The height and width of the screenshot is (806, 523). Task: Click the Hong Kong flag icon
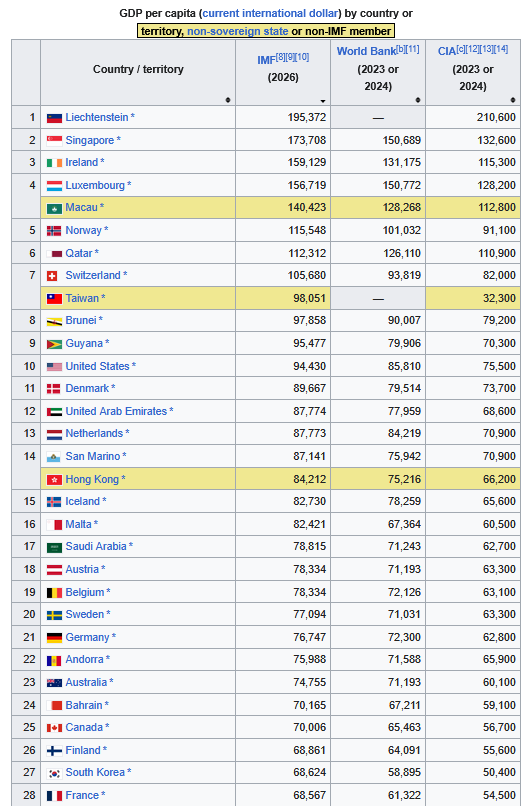[x=54, y=480]
